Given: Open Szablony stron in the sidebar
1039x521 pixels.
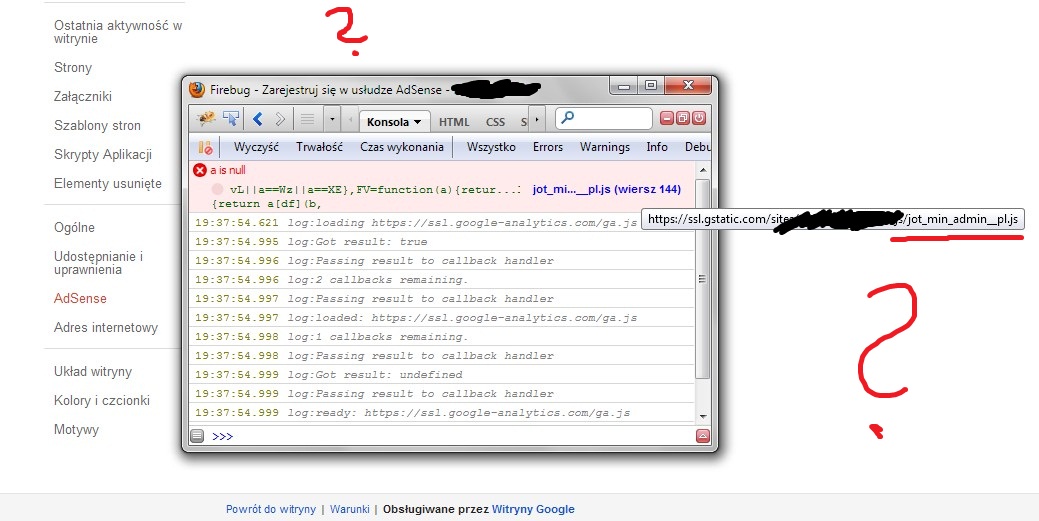Looking at the screenshot, I should [97, 125].
